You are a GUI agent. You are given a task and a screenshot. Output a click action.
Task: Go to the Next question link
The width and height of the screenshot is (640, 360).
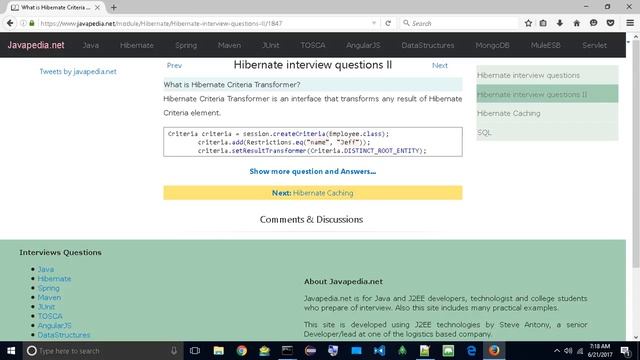click(440, 65)
